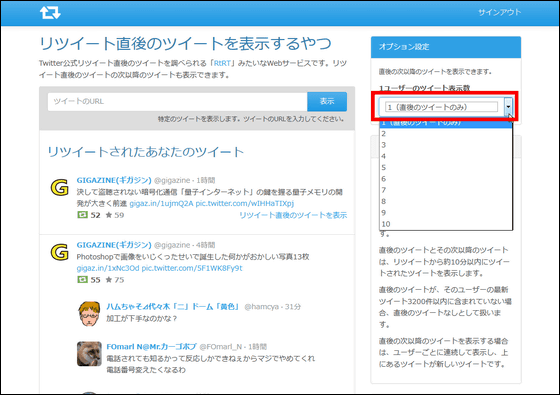Click GIGAZINE avatar on the 1時間 tweet
Screen dimensions: 560x395
pos(59,188)
